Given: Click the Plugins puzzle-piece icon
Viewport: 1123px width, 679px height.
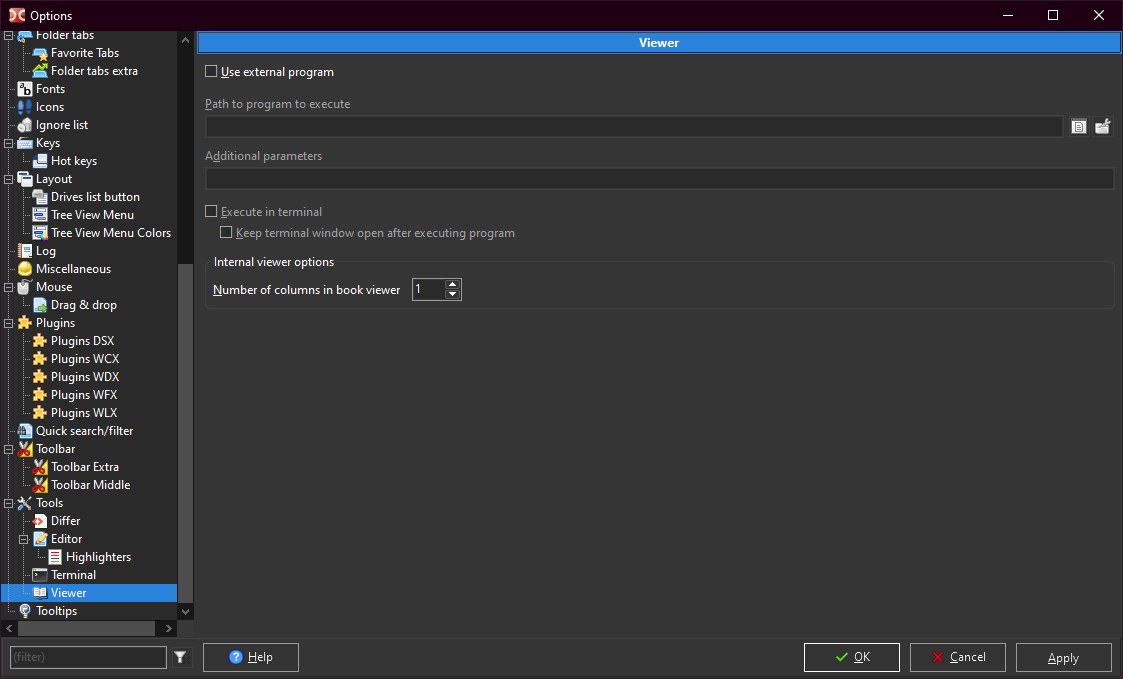Looking at the screenshot, I should (x=25, y=323).
